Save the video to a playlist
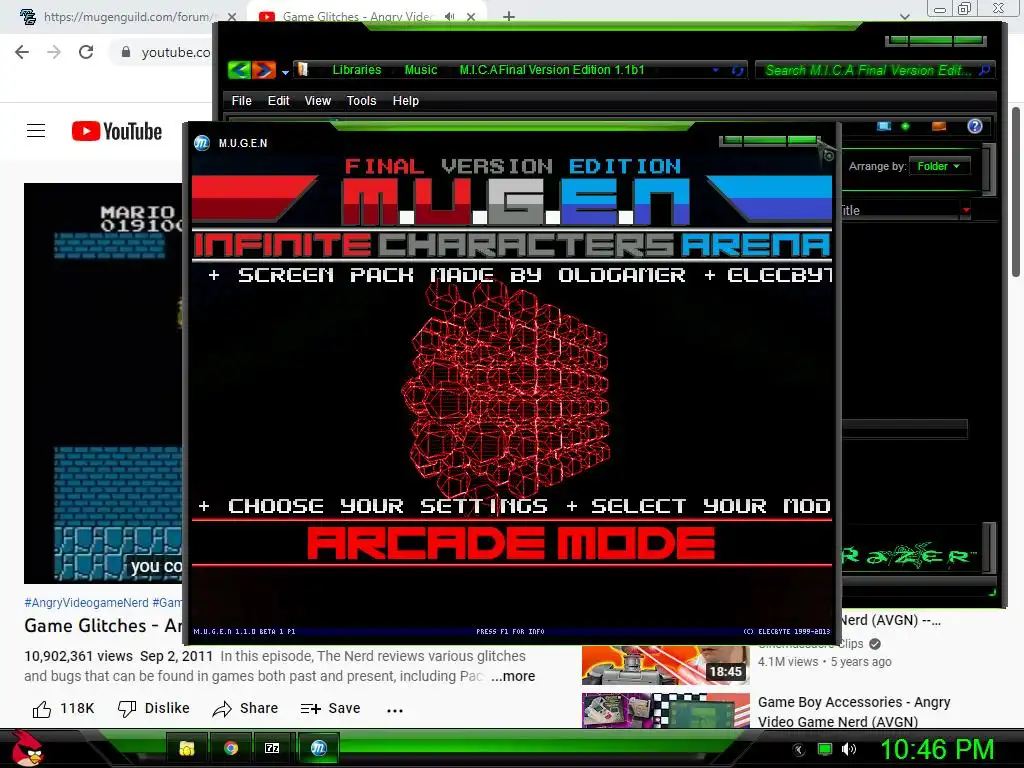This screenshot has height=768, width=1024. pos(330,709)
